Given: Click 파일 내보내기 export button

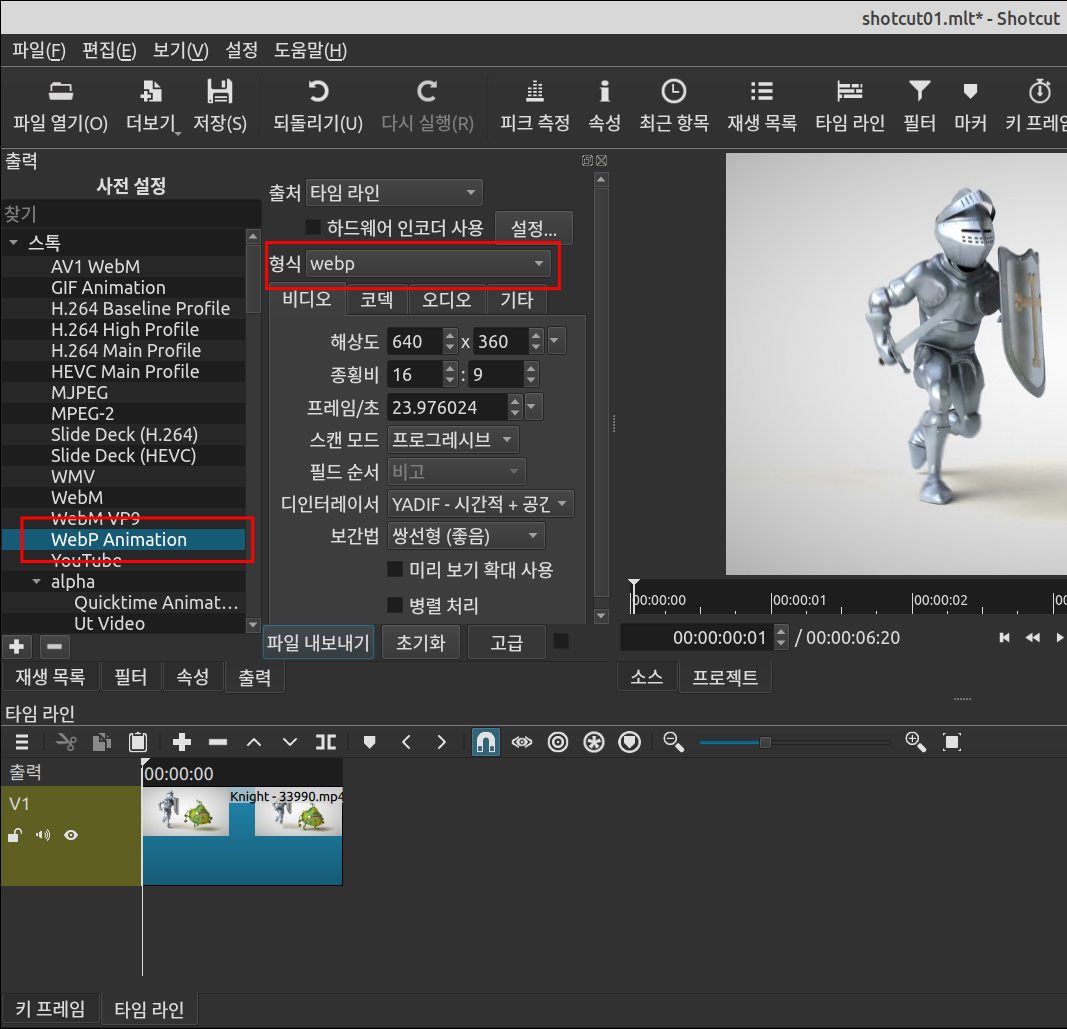Looking at the screenshot, I should pos(318,642).
